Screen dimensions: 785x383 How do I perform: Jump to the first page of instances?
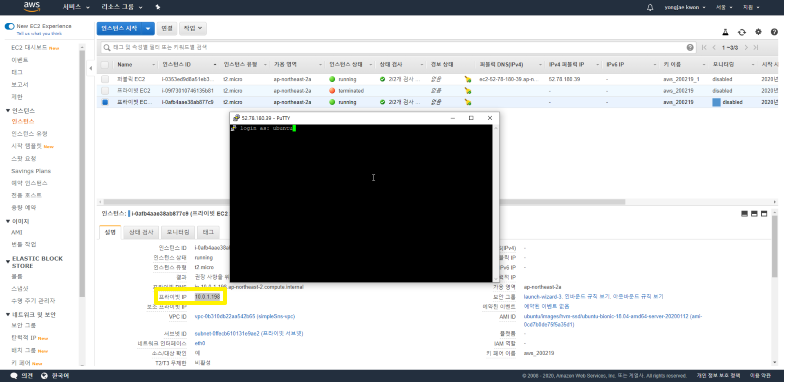coord(704,48)
